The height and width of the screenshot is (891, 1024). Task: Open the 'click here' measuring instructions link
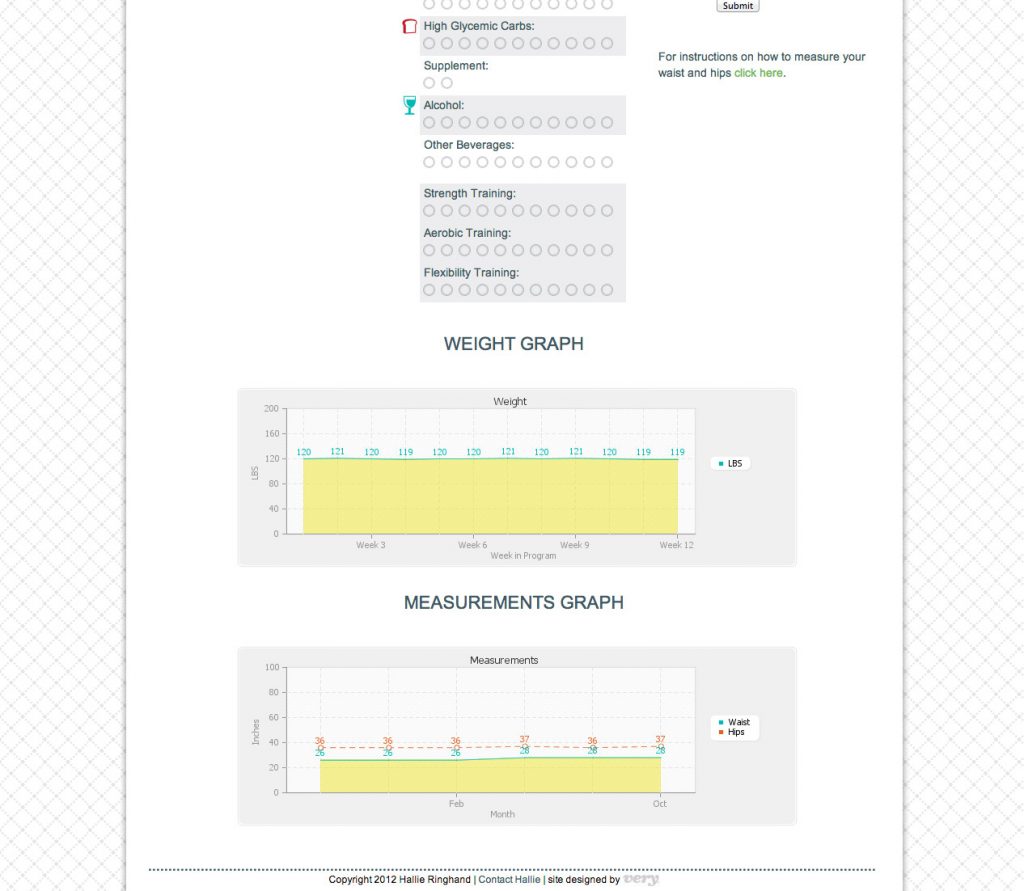pyautogui.click(x=758, y=73)
